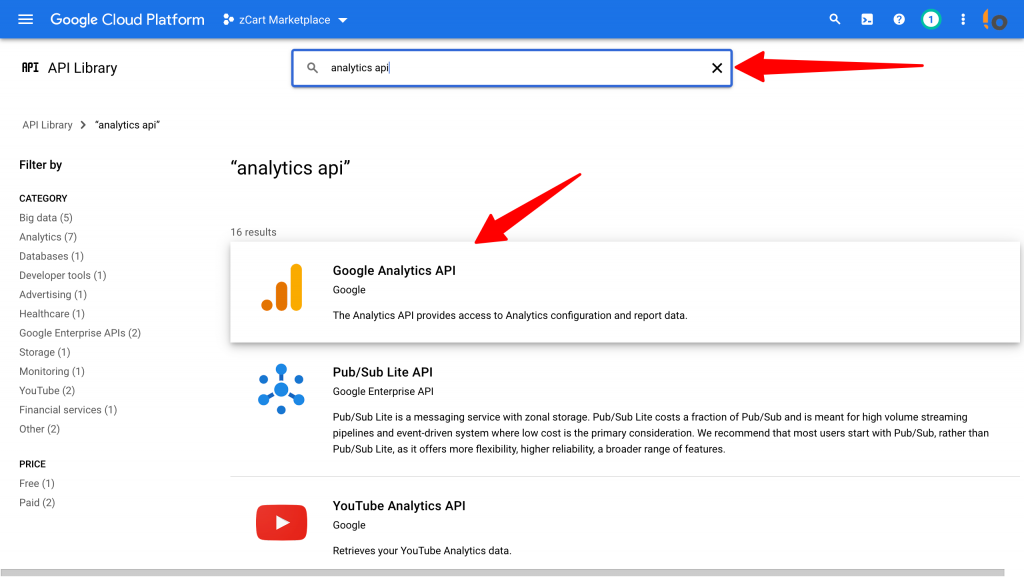Open zCart Marketplace project dropdown
Viewport: 1024px width, 577px height.
click(286, 20)
